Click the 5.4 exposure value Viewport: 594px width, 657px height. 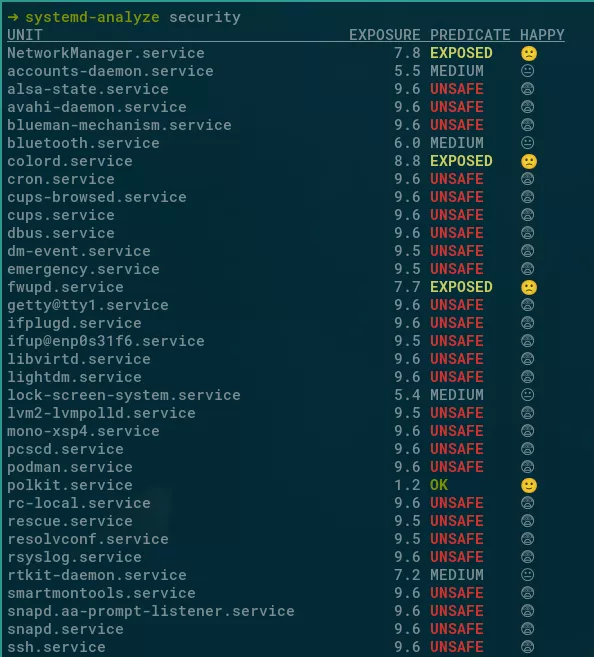click(407, 395)
